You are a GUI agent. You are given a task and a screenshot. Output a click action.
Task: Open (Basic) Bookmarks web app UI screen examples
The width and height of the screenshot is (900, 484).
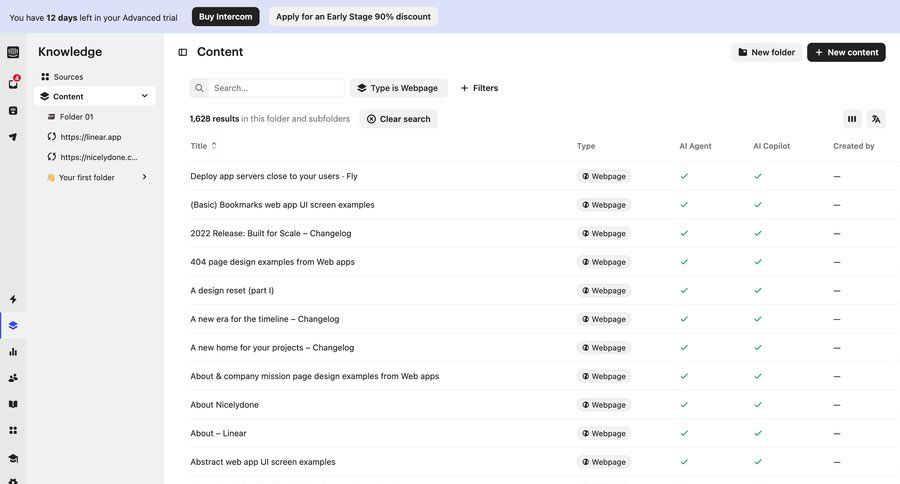282,205
